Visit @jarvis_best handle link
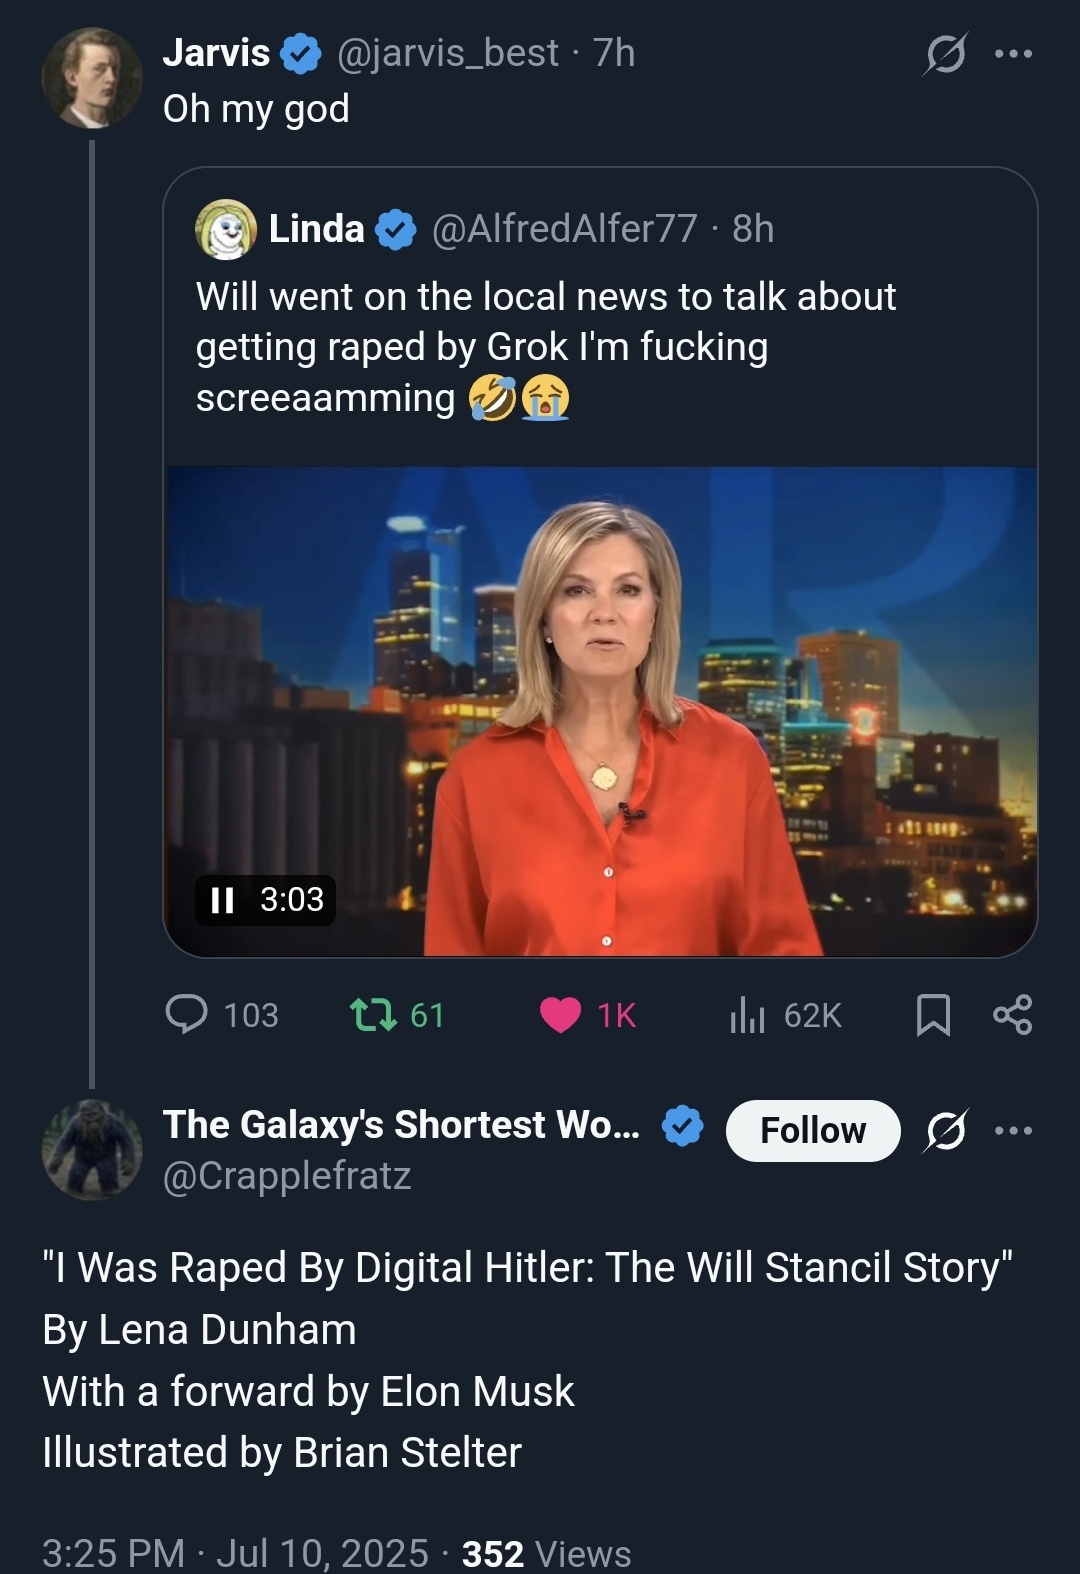 click(448, 53)
